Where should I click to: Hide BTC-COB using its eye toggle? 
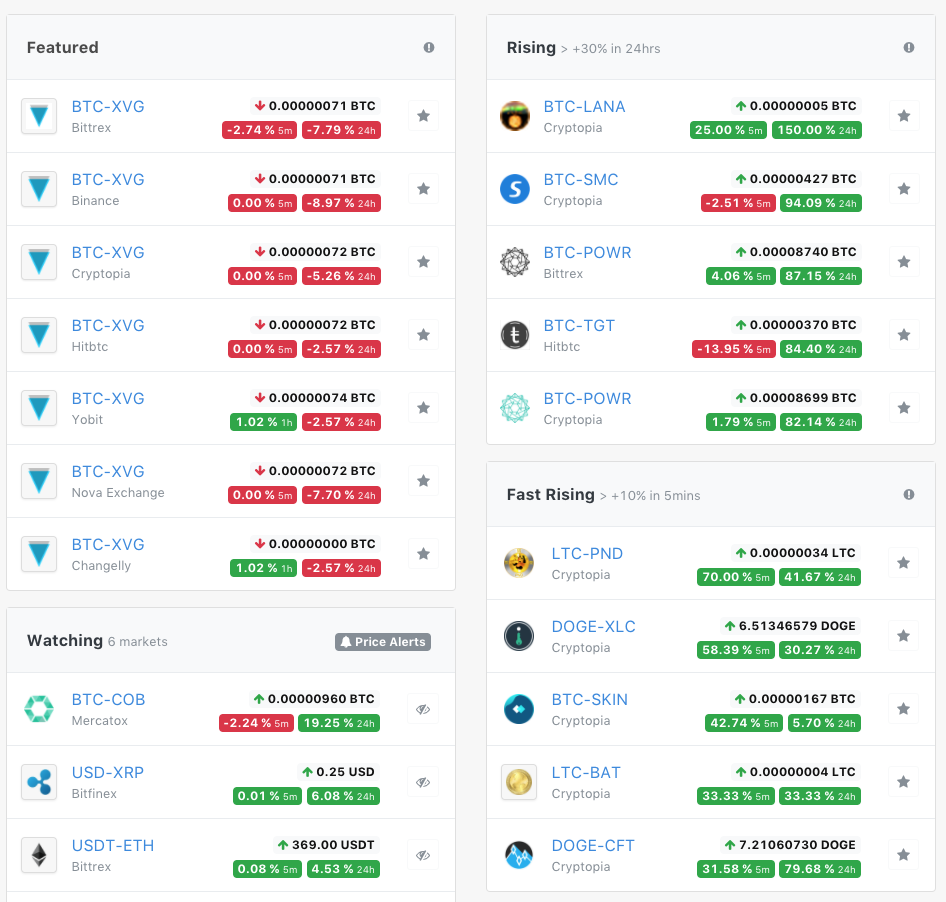click(x=422, y=709)
